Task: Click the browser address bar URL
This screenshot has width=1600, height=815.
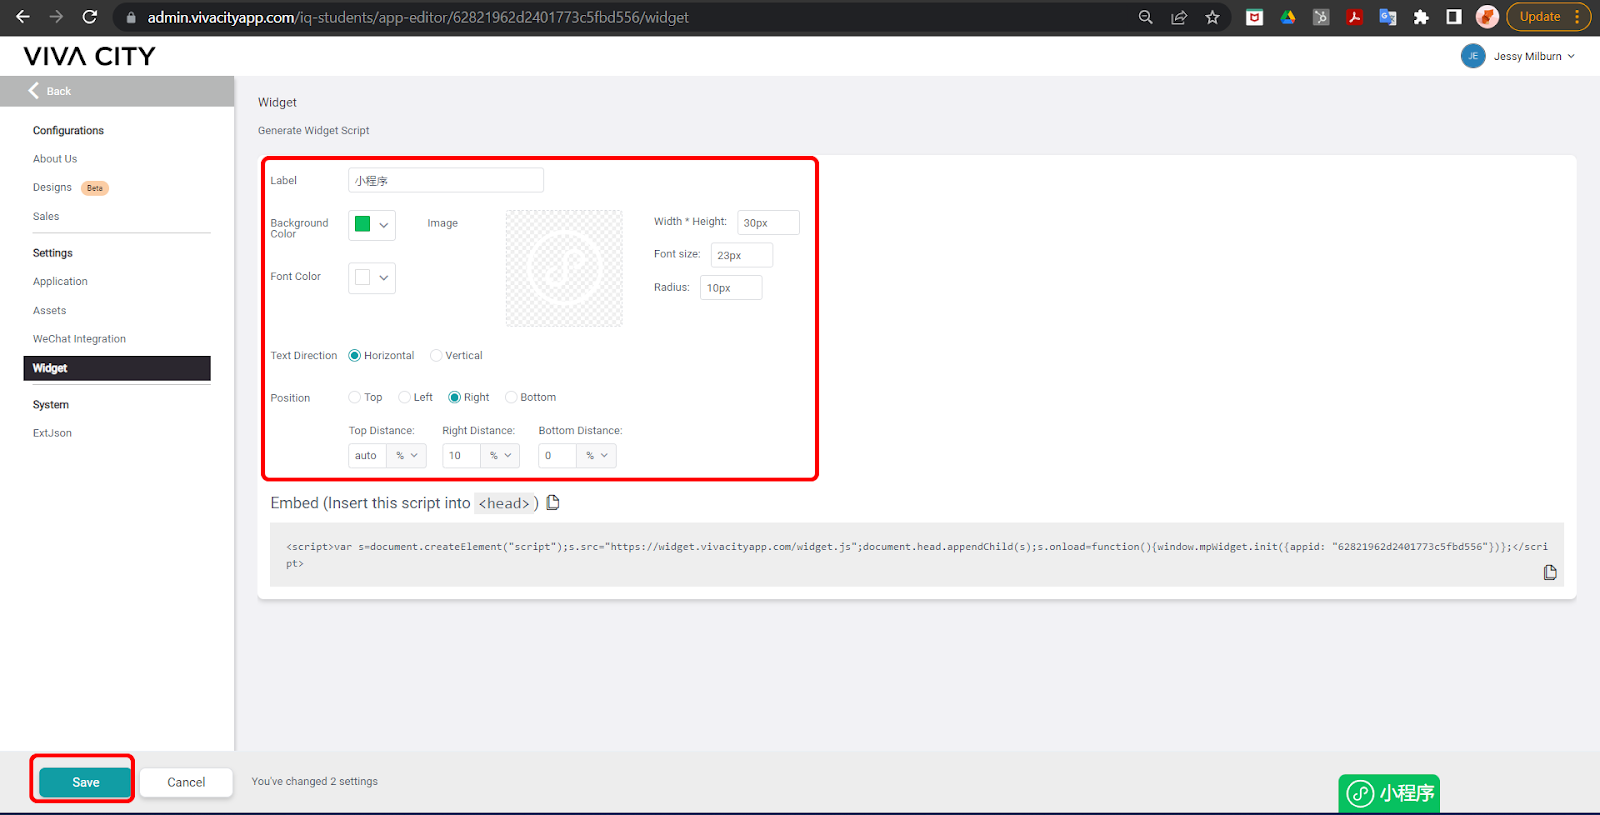Action: pyautogui.click(x=418, y=17)
